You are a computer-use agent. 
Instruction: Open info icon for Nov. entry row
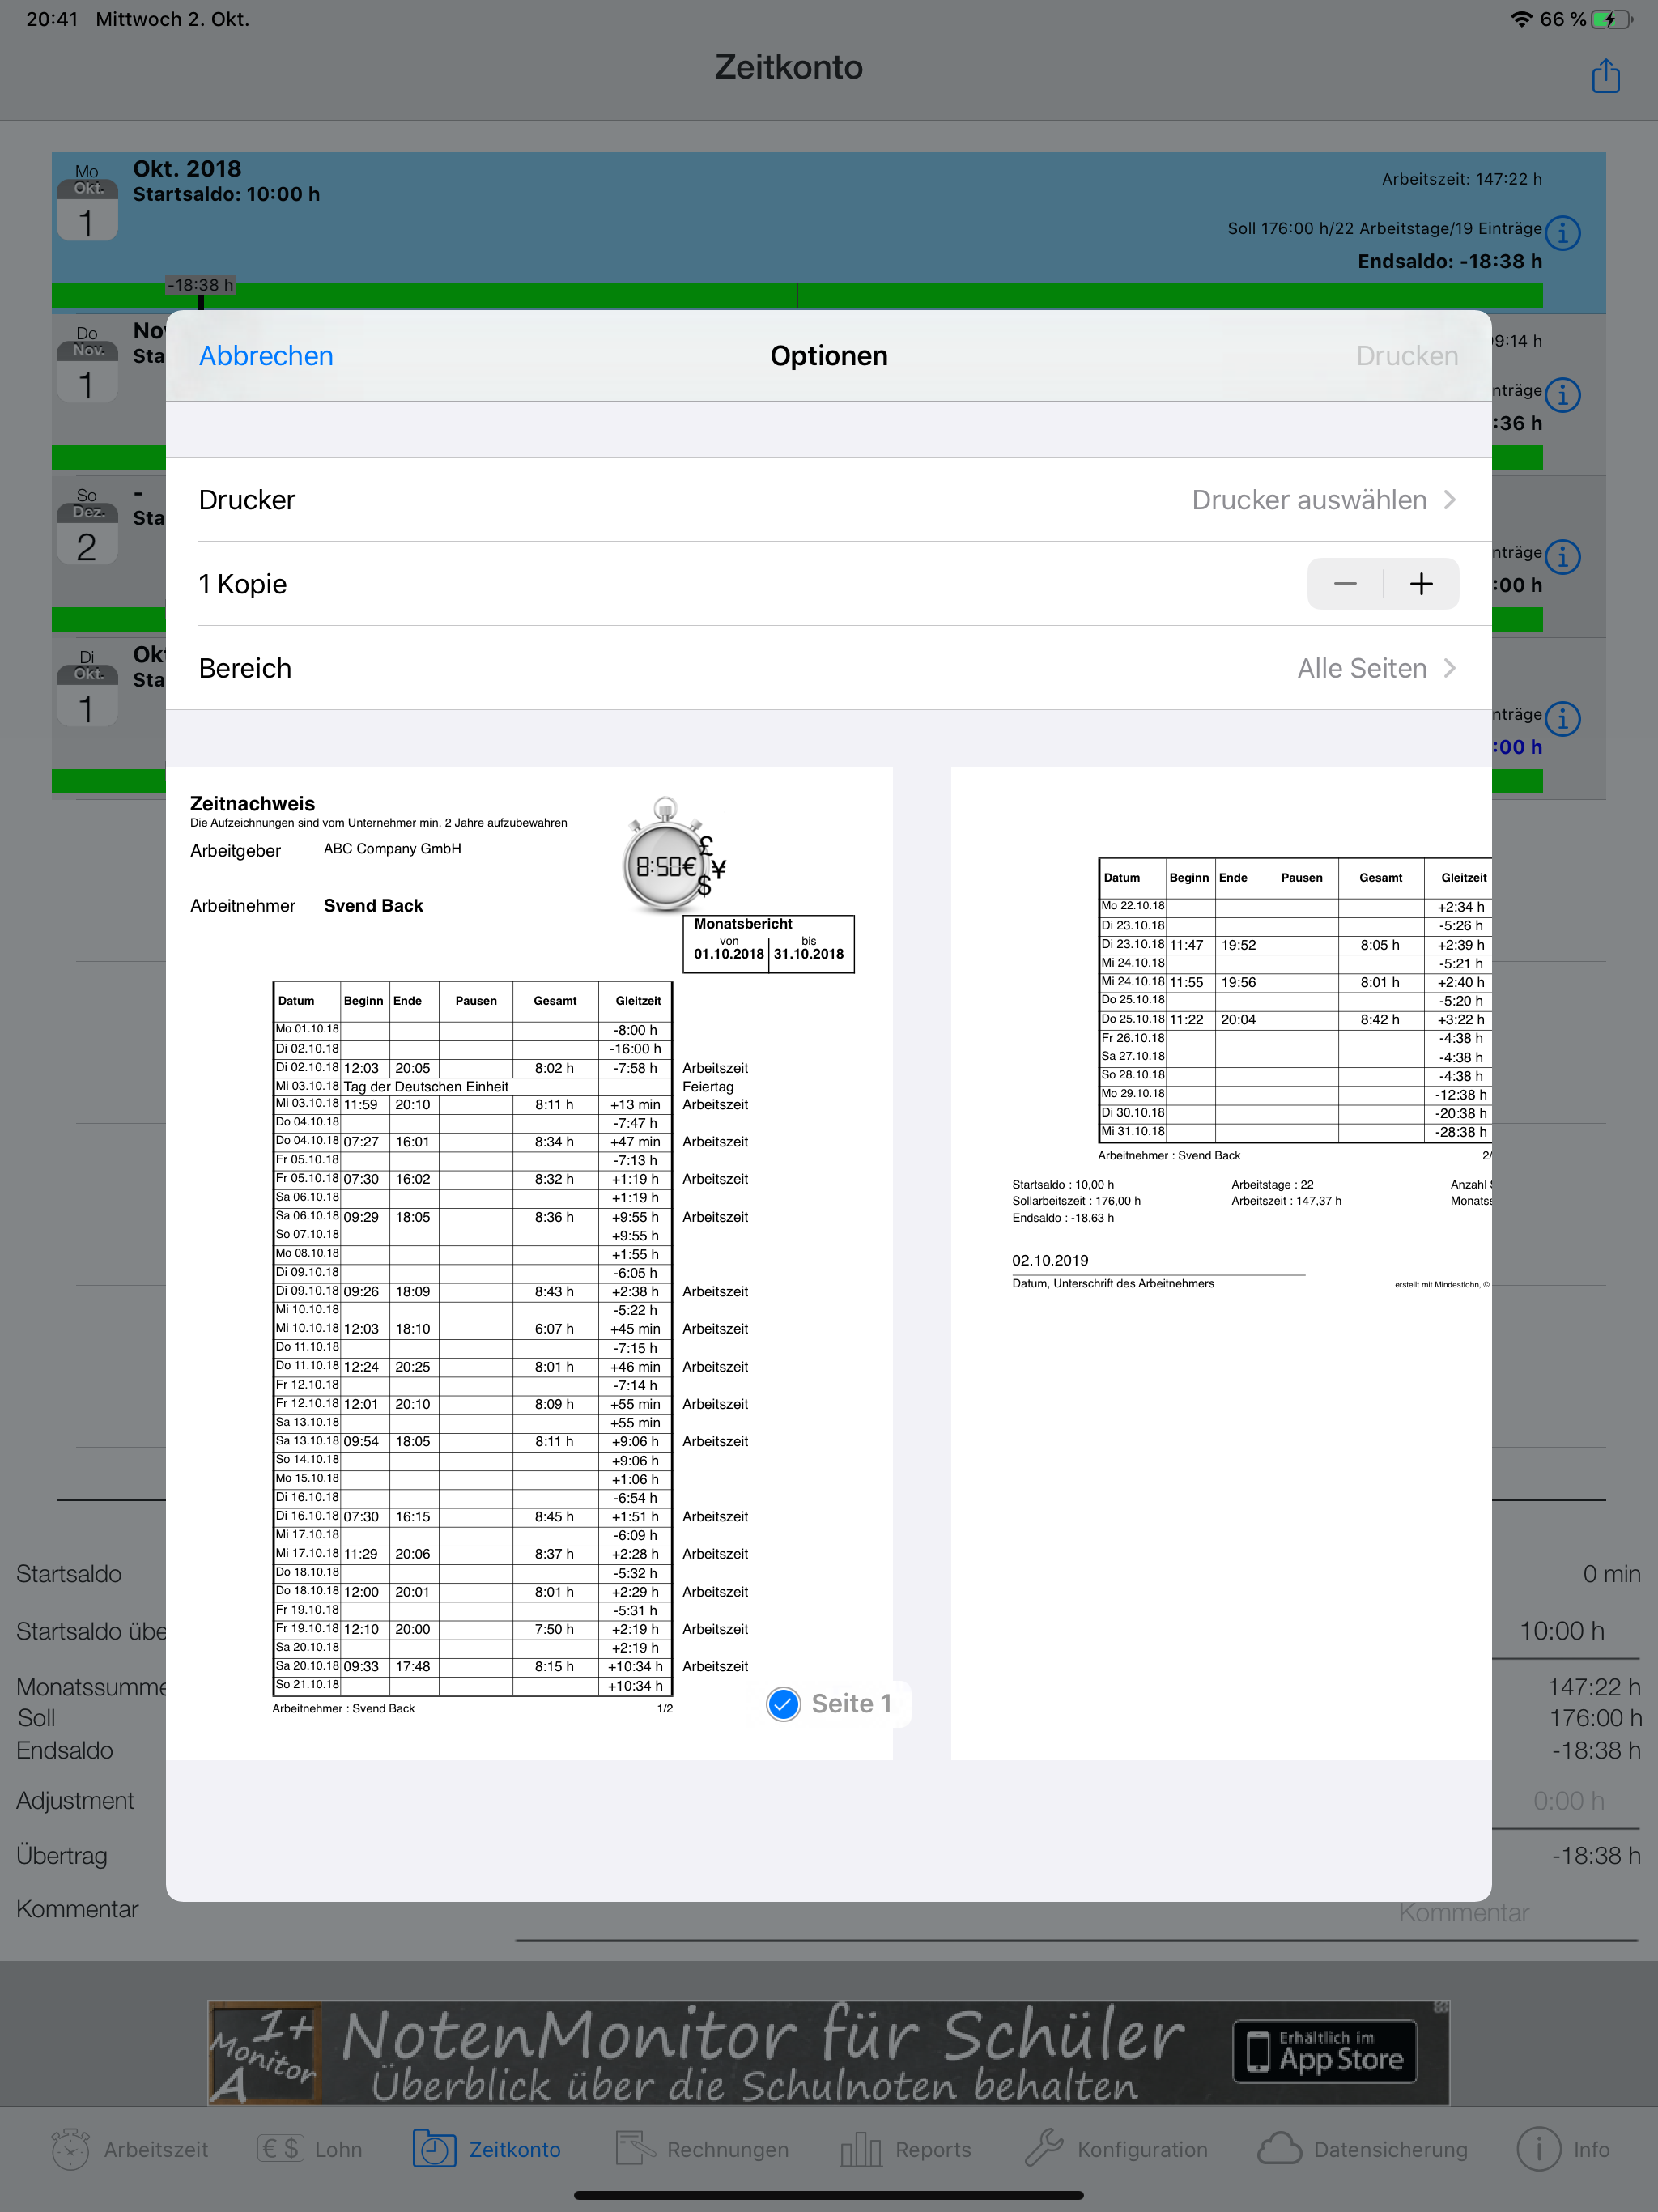(1562, 395)
